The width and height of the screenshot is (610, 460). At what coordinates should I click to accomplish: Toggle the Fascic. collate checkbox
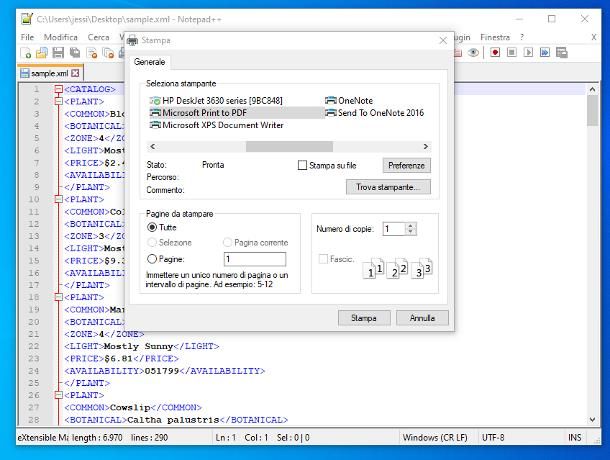point(323,259)
